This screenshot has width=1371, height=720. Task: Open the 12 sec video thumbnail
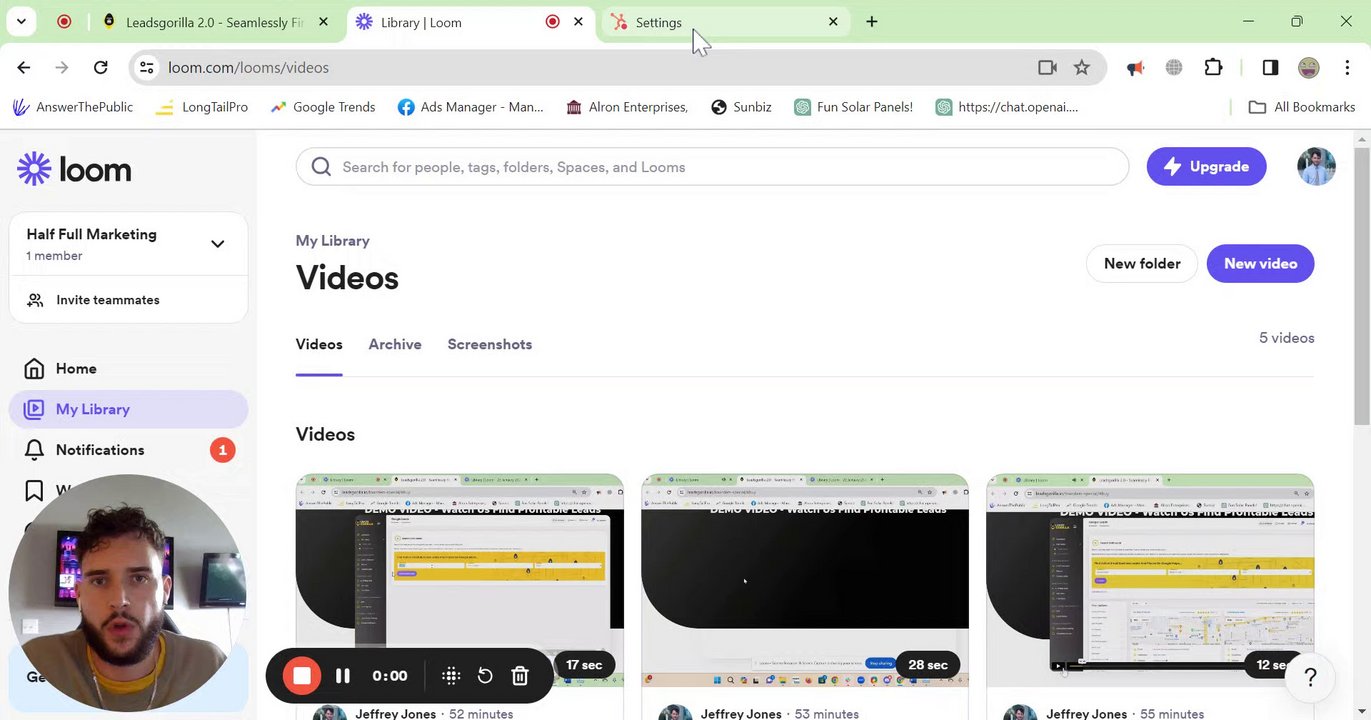pyautogui.click(x=1150, y=581)
